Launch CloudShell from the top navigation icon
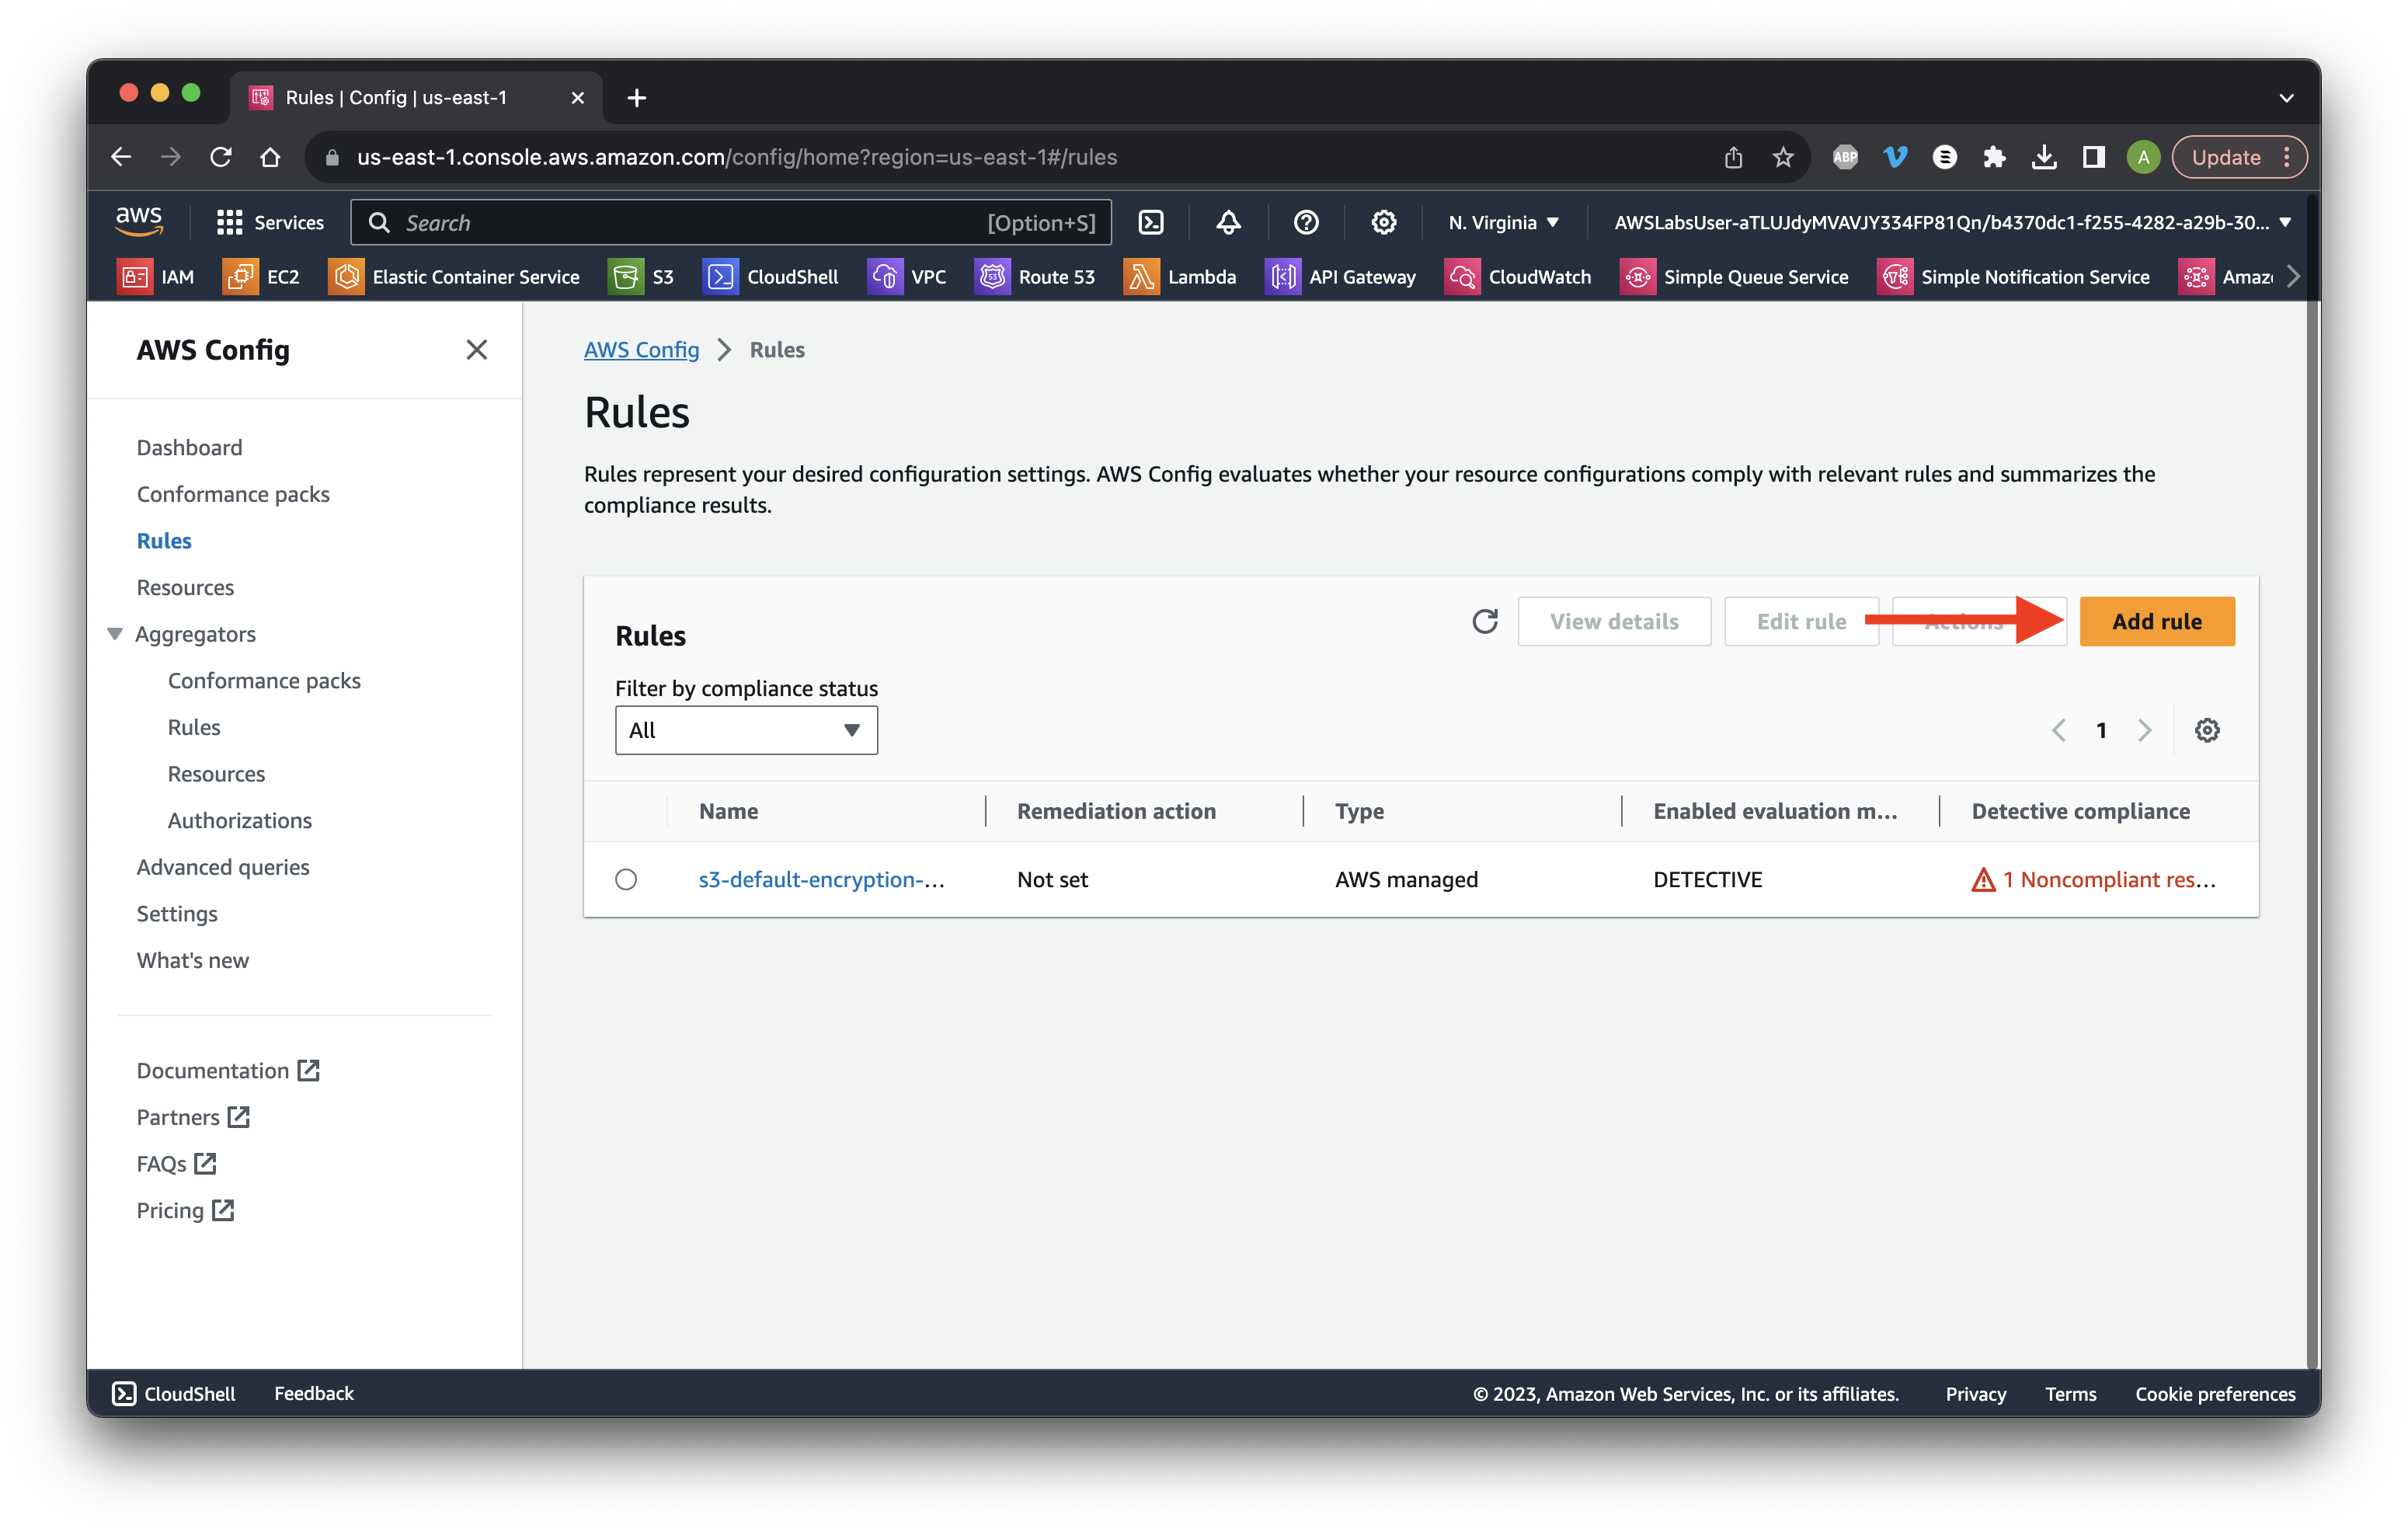The height and width of the screenshot is (1532, 2408). [x=1151, y=222]
